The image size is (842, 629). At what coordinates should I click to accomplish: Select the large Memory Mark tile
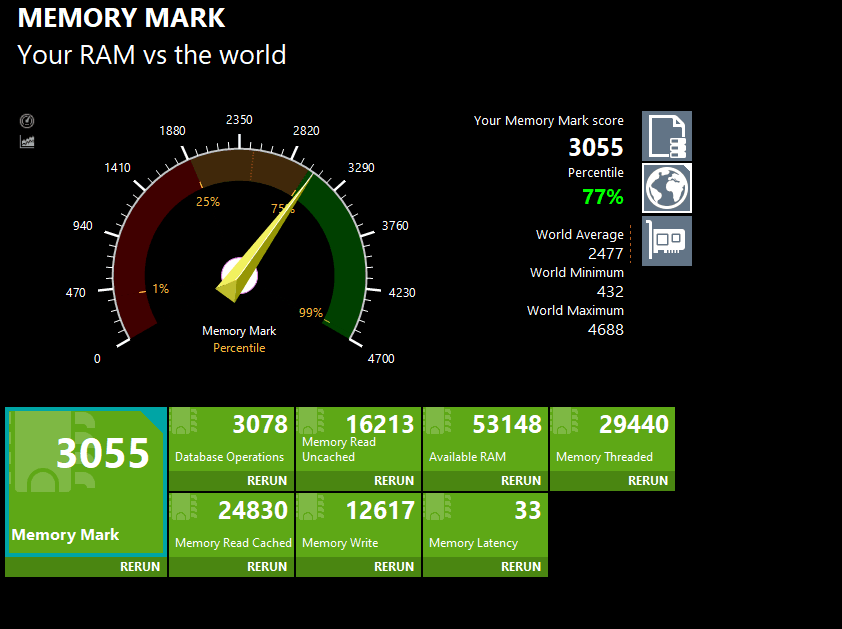click(x=85, y=482)
